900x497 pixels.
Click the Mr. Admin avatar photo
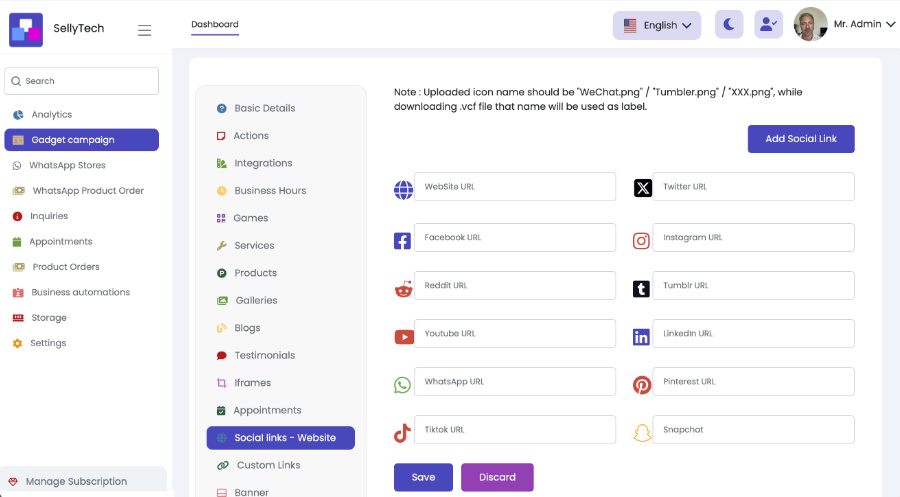click(810, 24)
